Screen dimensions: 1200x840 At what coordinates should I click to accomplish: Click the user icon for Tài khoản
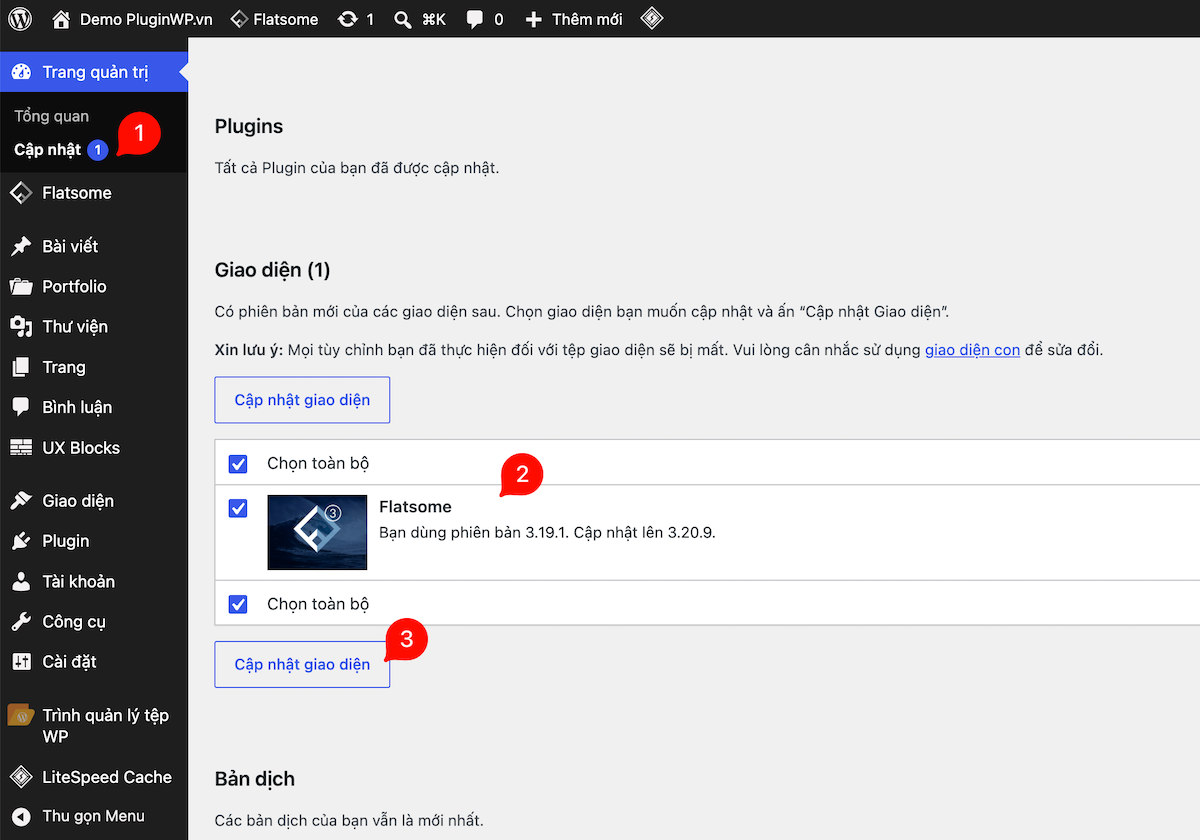[21, 581]
